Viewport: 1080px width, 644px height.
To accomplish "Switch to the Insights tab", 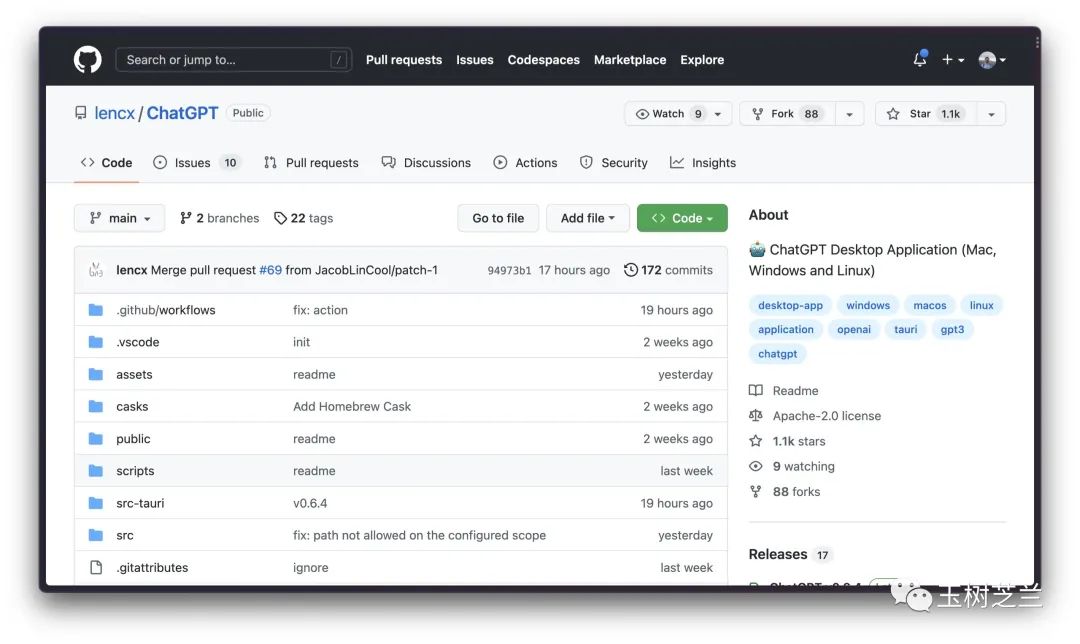I will click(x=703, y=163).
